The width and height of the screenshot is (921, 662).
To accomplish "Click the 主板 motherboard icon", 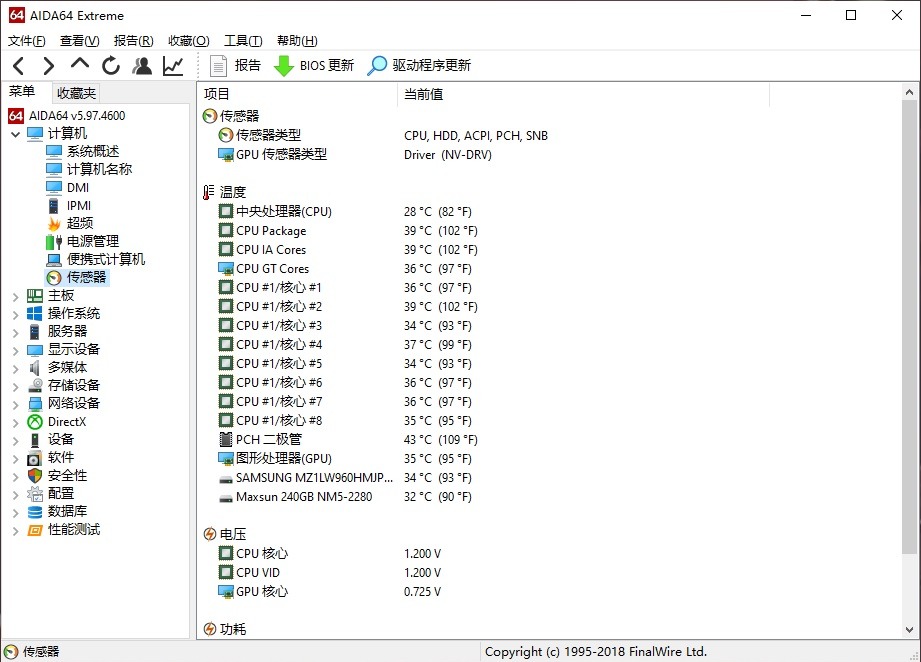I will pyautogui.click(x=35, y=296).
